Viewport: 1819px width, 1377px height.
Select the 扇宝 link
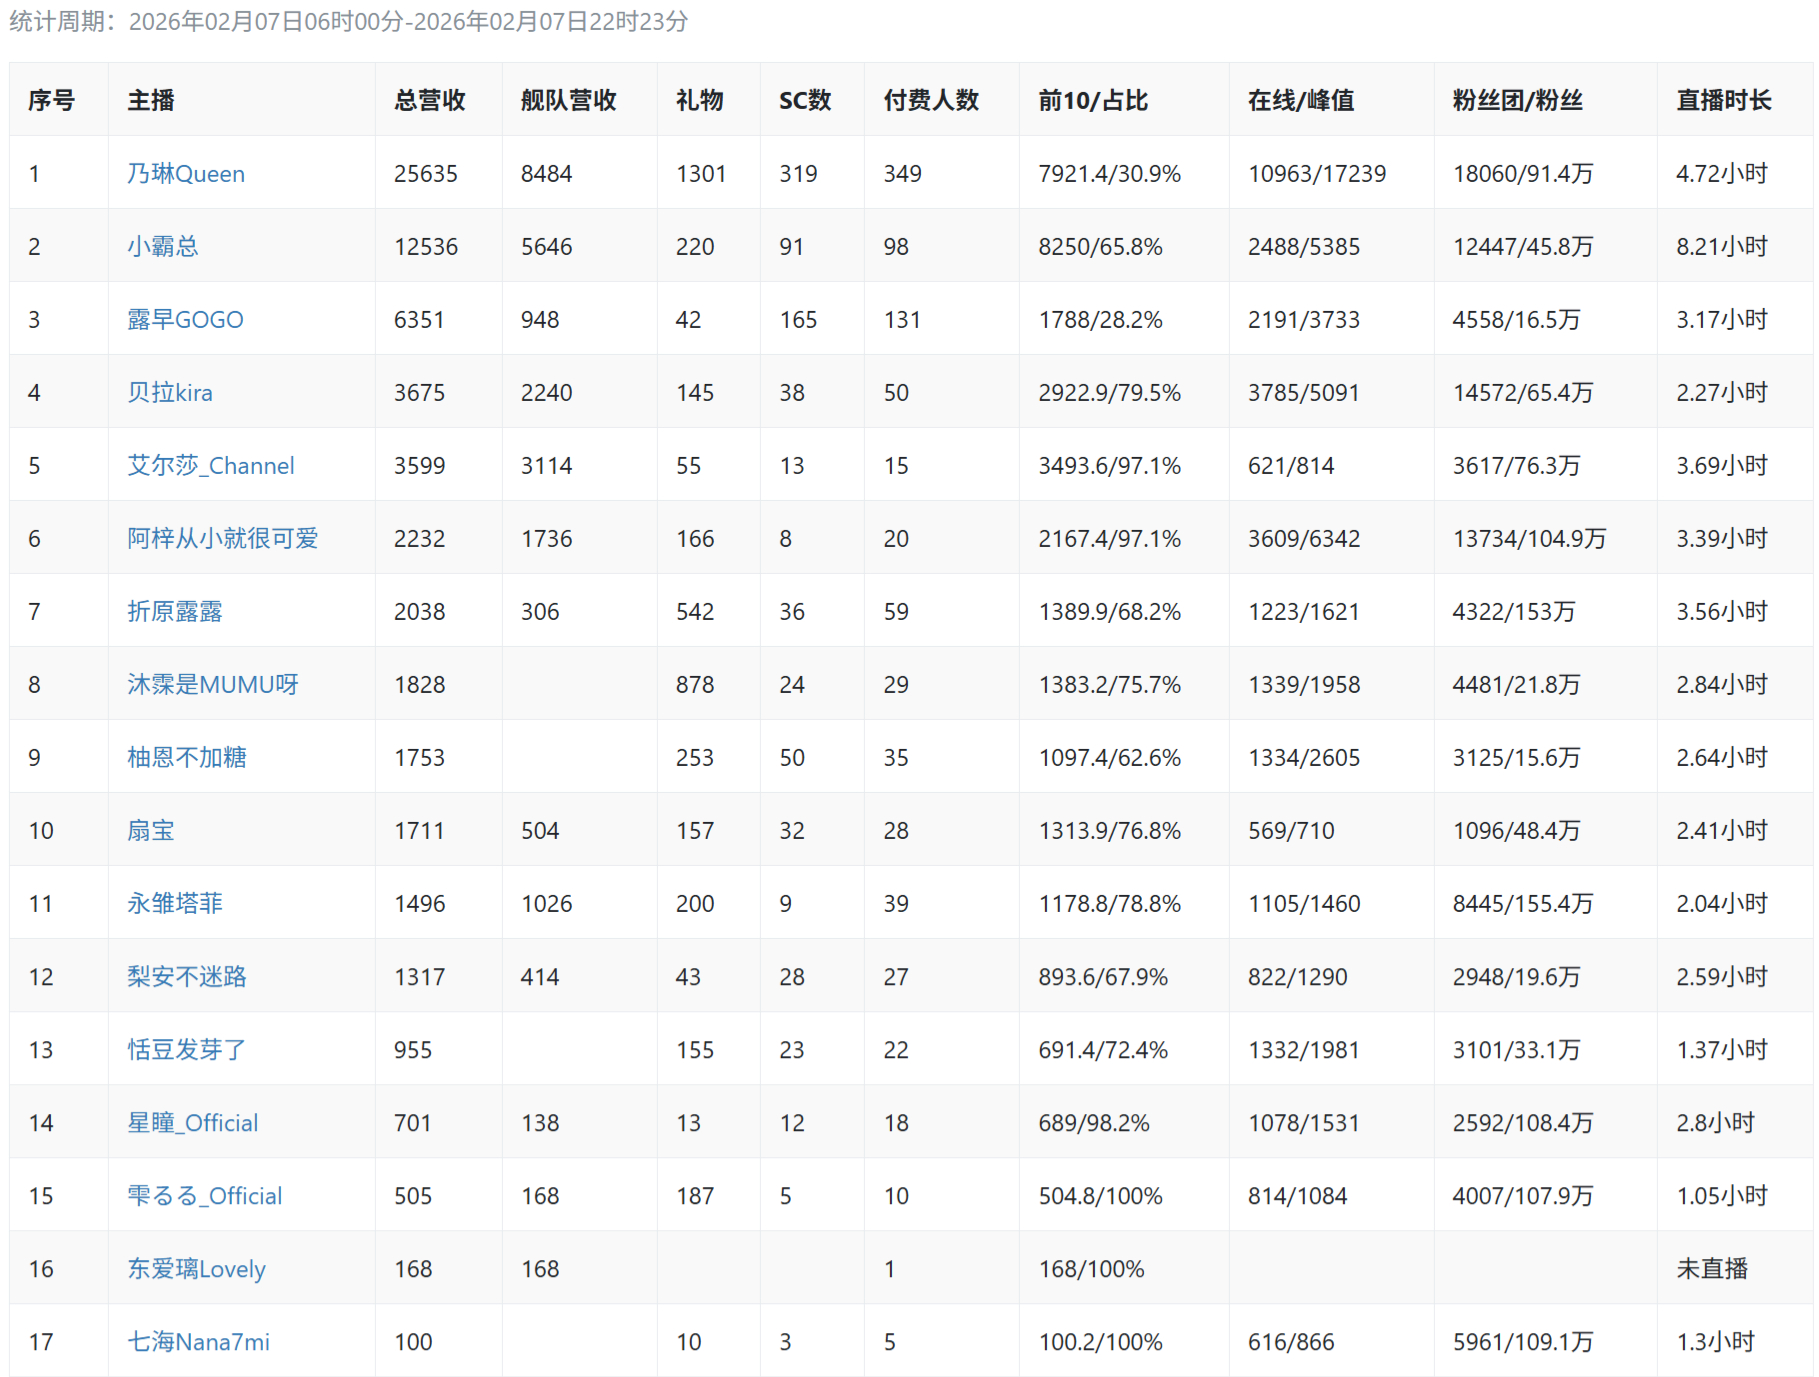click(x=150, y=831)
